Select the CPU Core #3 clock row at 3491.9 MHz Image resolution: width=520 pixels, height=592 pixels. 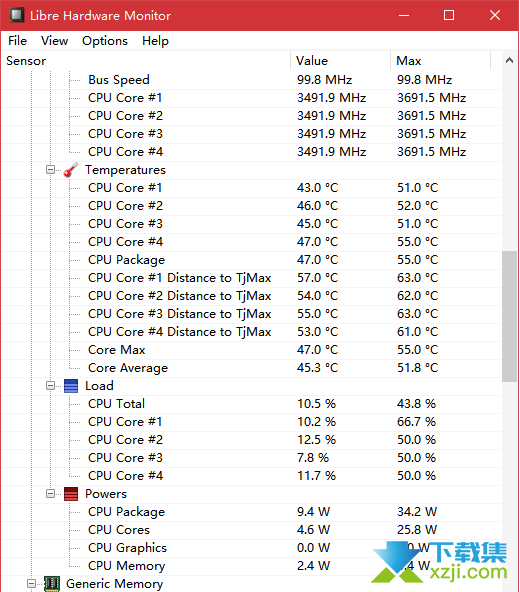pyautogui.click(x=252, y=134)
